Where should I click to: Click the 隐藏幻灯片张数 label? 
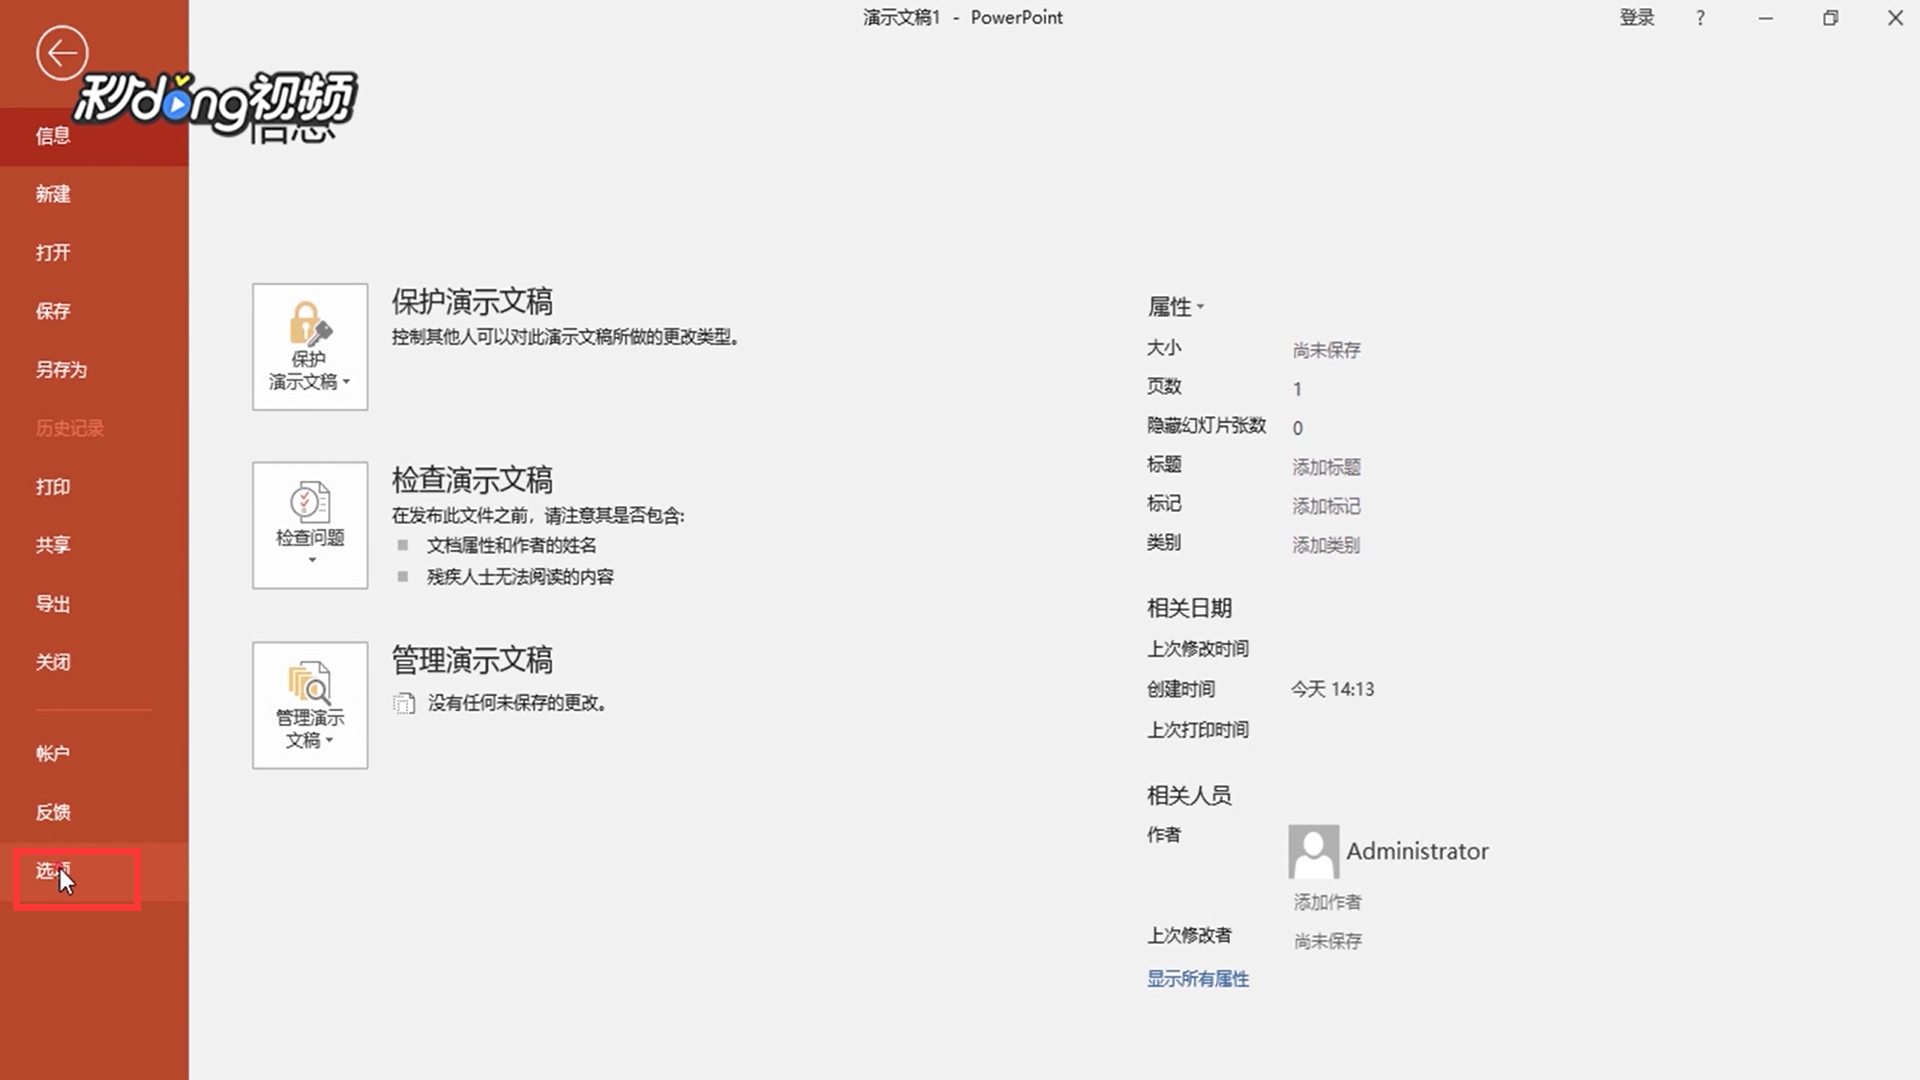(1206, 426)
